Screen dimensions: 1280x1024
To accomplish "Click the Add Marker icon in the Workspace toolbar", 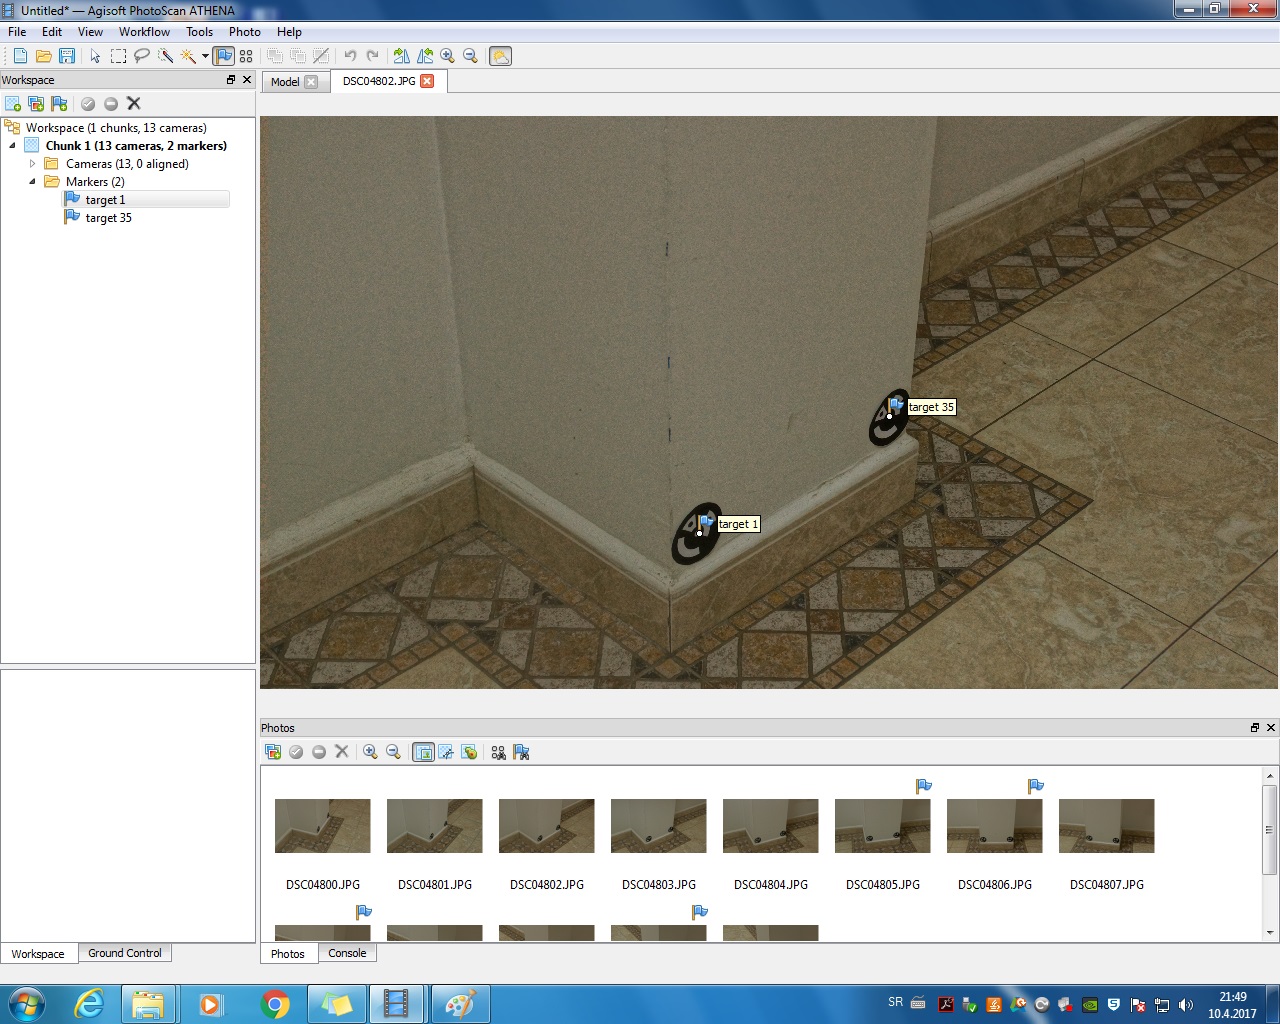I will tap(59, 104).
